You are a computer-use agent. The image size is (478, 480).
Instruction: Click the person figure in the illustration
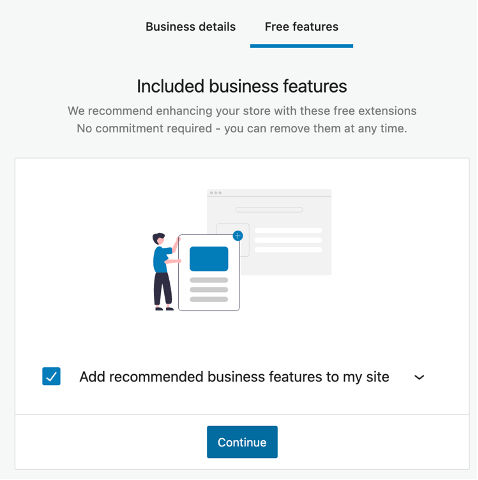pyautogui.click(x=165, y=272)
